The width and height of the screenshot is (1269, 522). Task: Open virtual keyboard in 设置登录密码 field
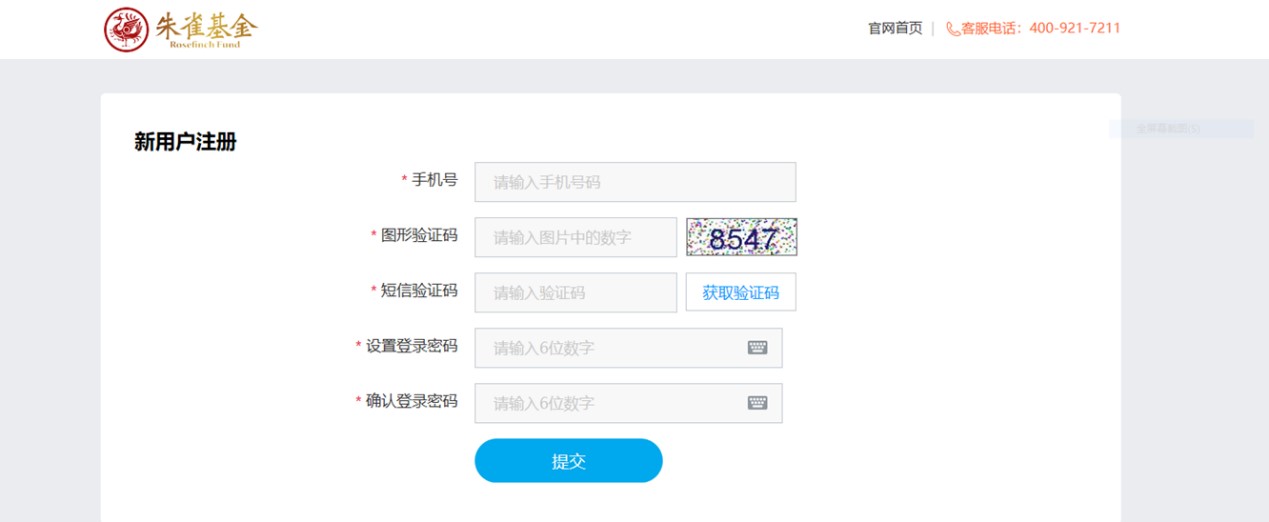pyautogui.click(x=757, y=348)
